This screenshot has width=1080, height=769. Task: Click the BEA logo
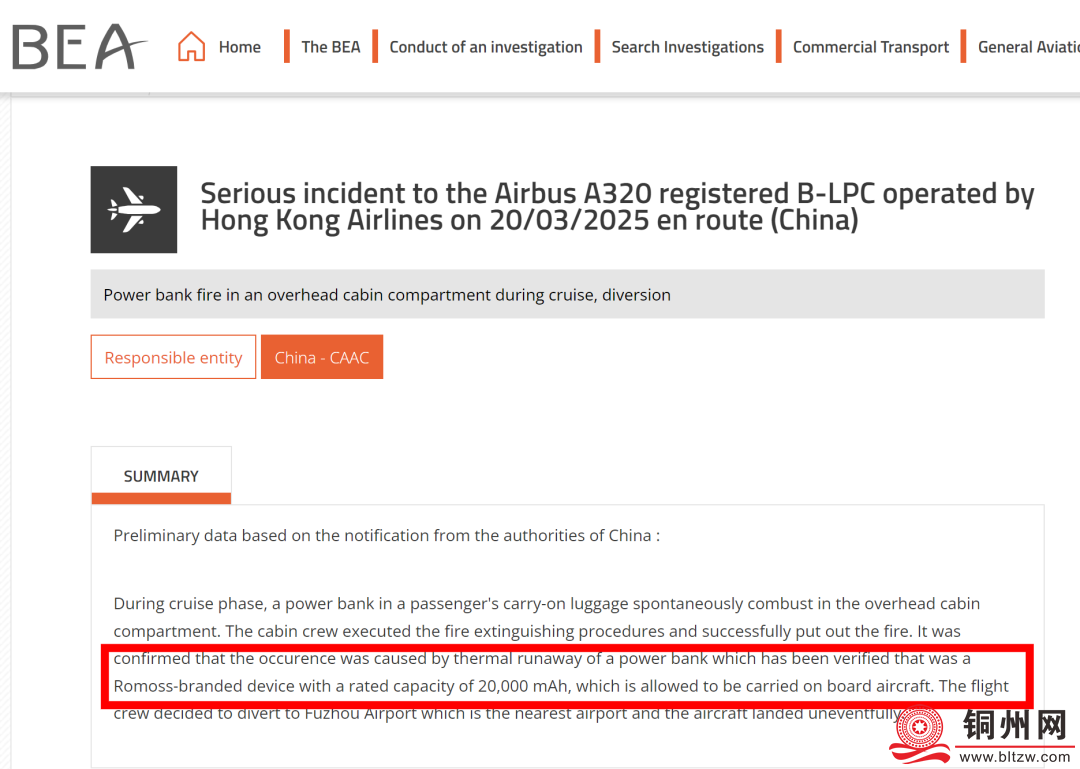(x=78, y=47)
